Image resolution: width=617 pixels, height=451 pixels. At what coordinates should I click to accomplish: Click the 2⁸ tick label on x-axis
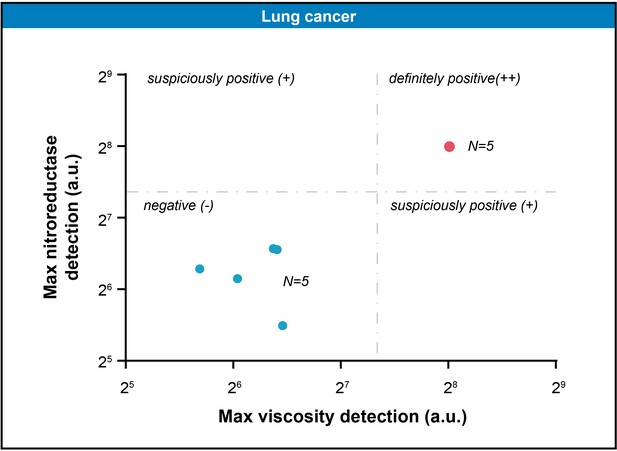450,387
